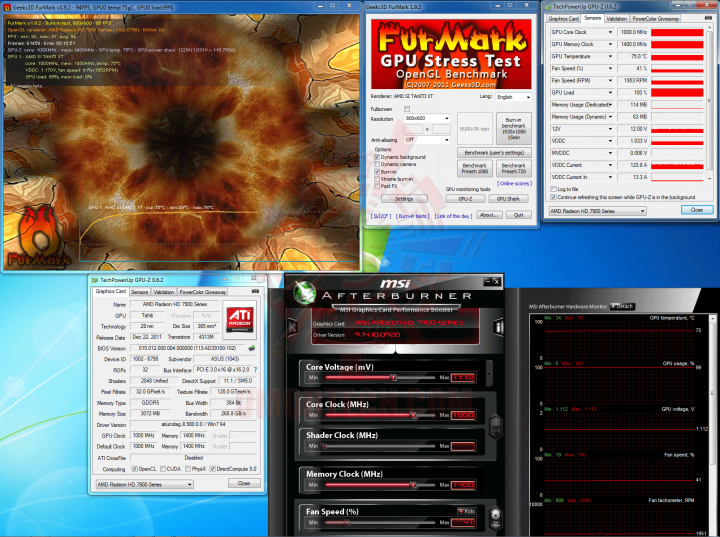Toggle the Fullscreen checkbox in FurMark
The height and width of the screenshot is (537, 720).
(x=407, y=109)
